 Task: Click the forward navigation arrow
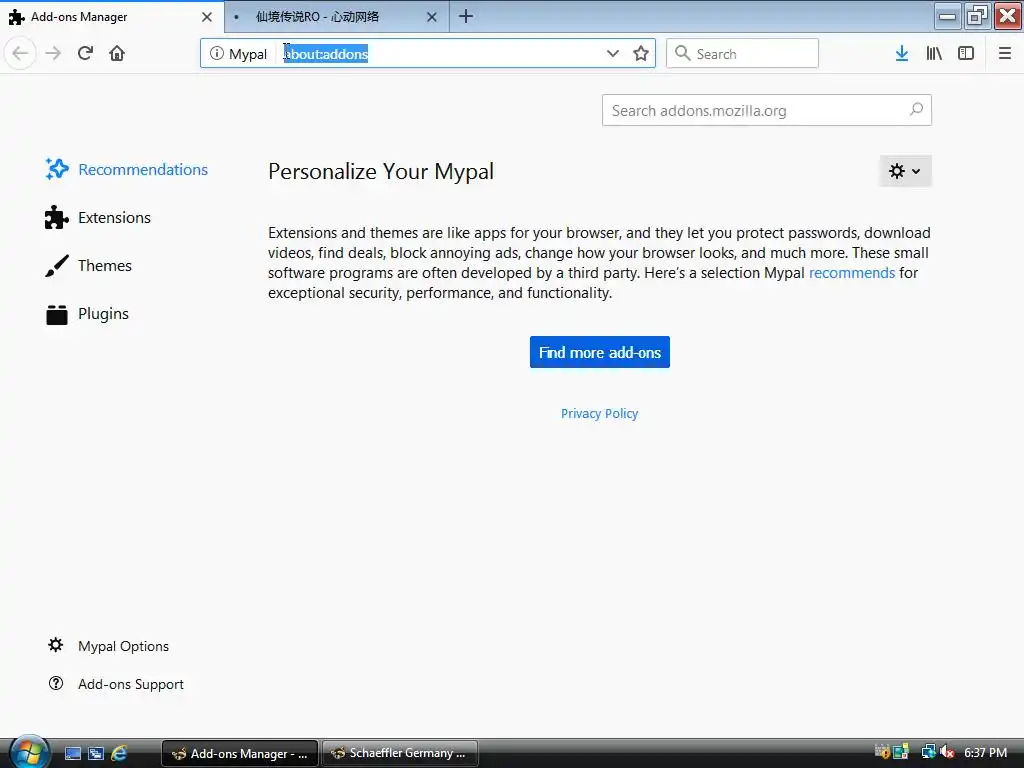(x=53, y=54)
